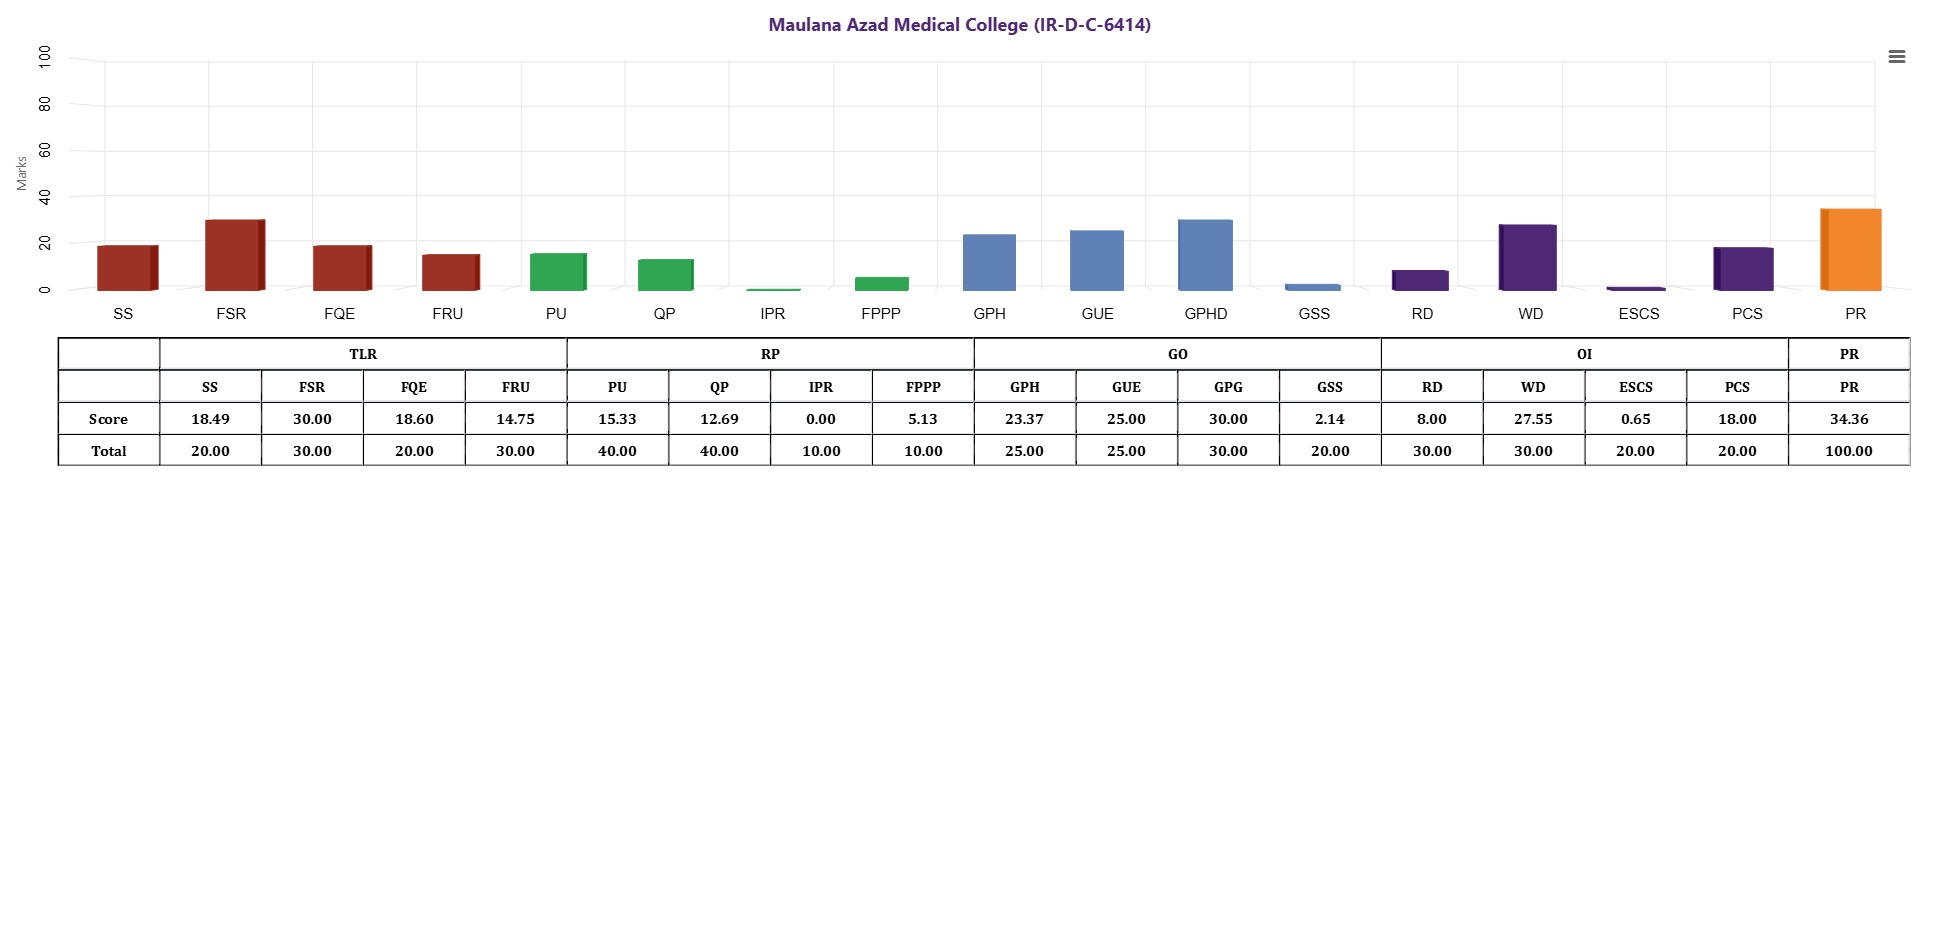Click the WD score cell 27.55
The image size is (1935, 945).
[x=1534, y=419]
